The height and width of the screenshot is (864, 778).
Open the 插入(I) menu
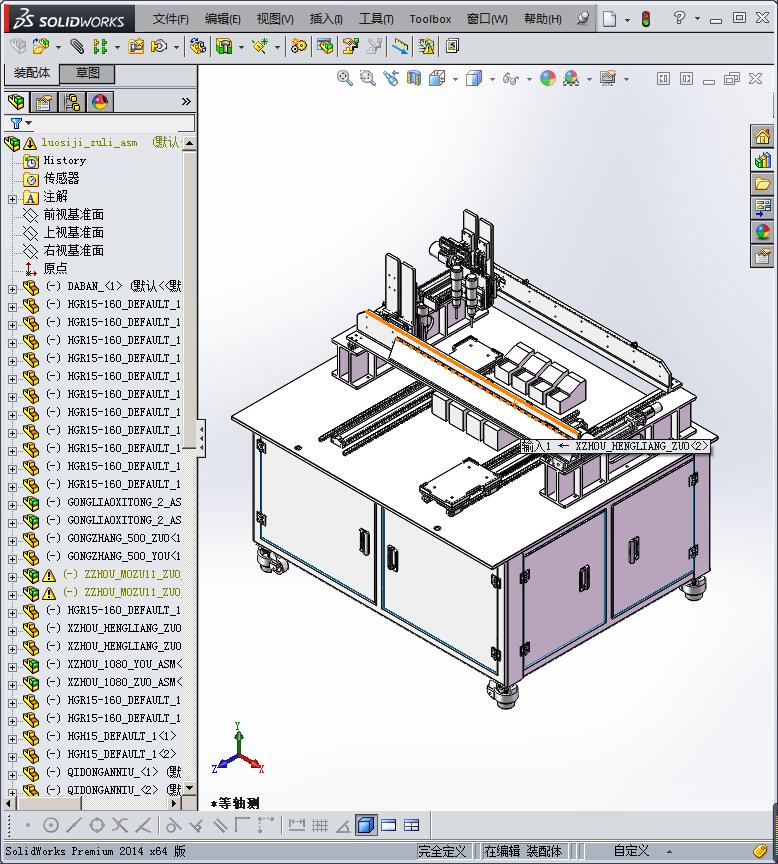(x=326, y=19)
